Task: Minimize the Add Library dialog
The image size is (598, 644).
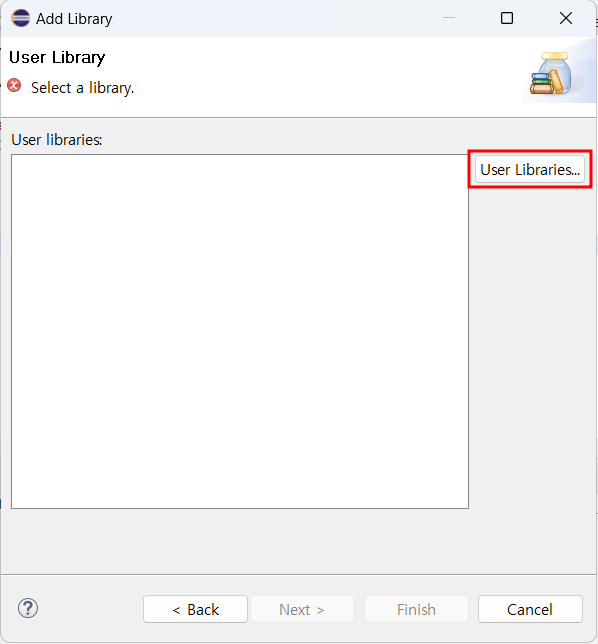Action: click(x=449, y=18)
